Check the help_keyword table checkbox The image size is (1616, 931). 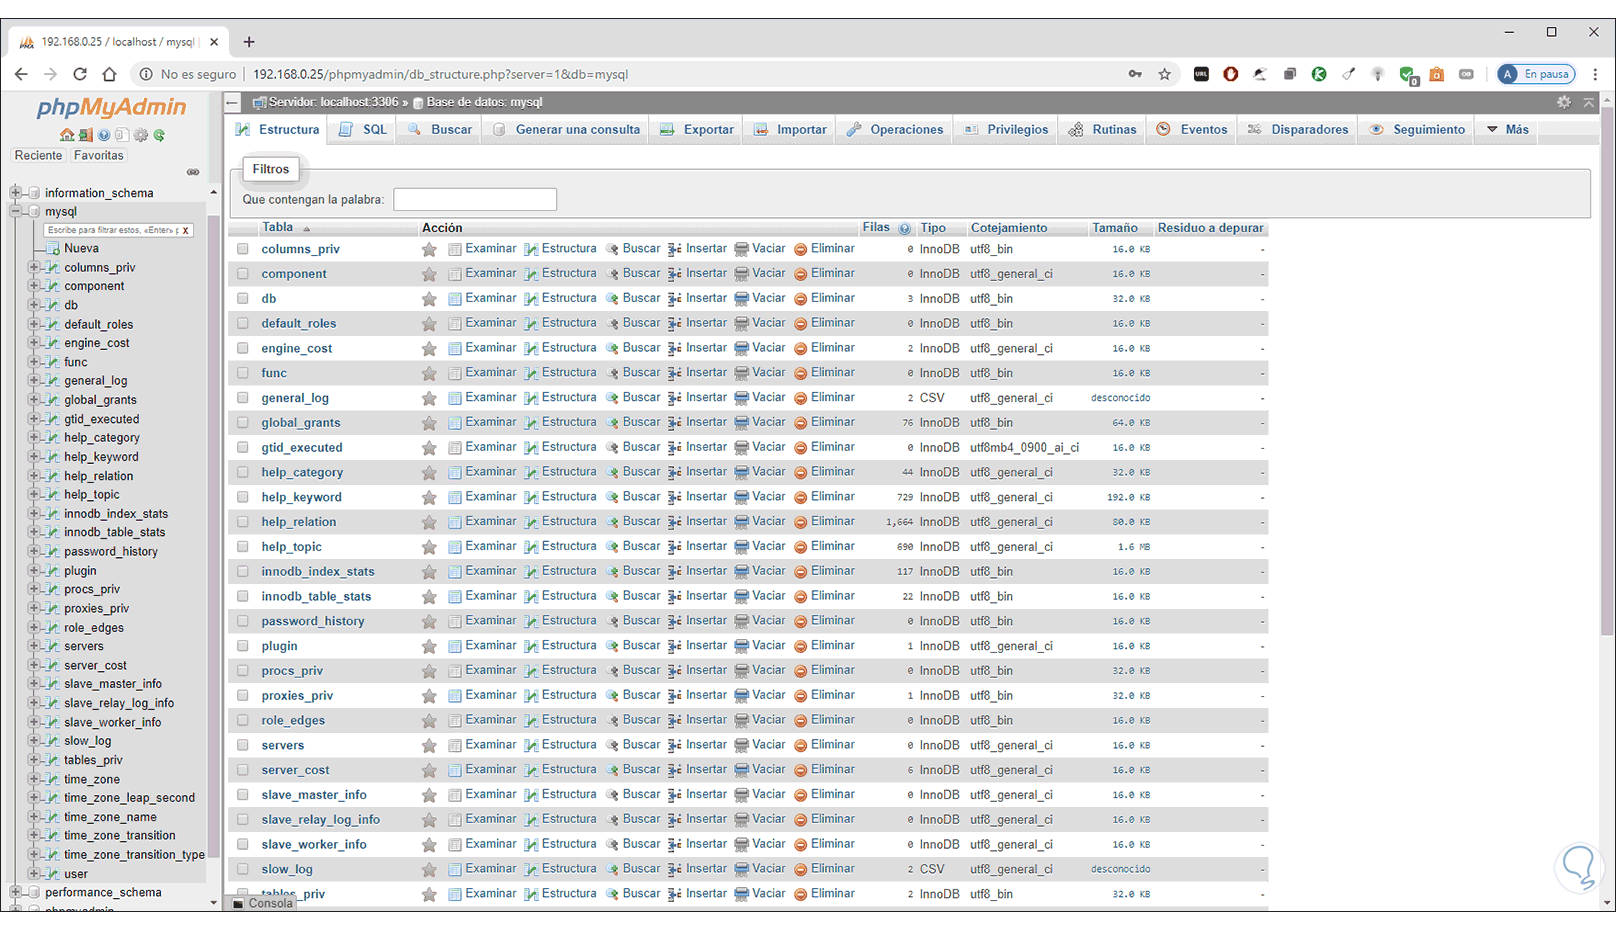[x=243, y=497]
